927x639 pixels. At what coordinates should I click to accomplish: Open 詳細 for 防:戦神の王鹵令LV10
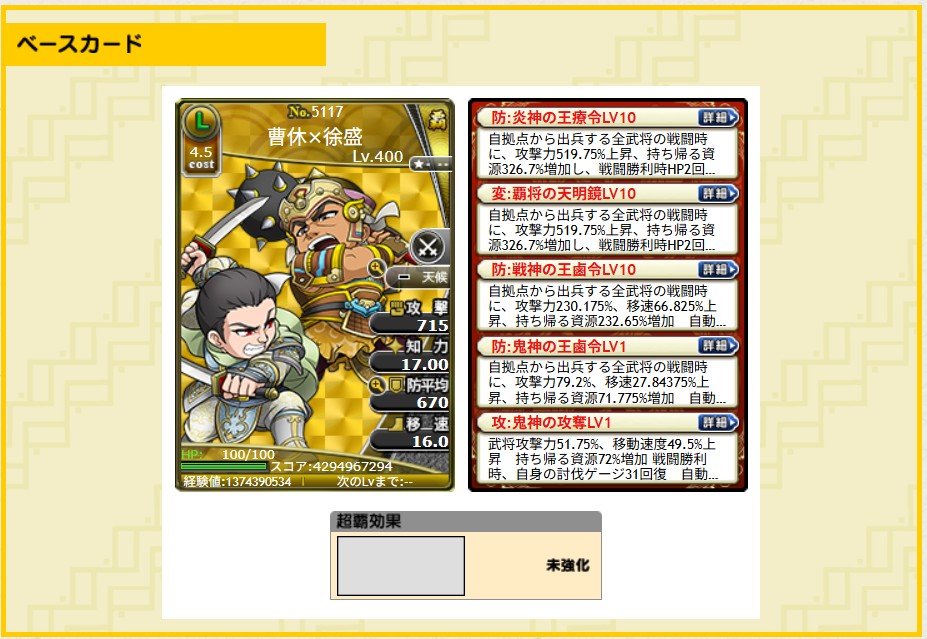point(718,270)
